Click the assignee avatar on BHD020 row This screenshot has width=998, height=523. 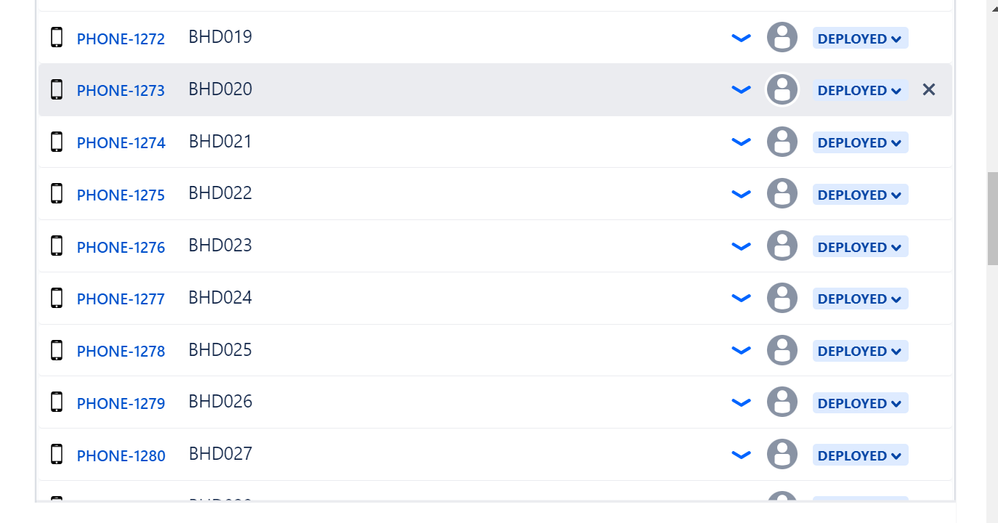[x=782, y=90]
